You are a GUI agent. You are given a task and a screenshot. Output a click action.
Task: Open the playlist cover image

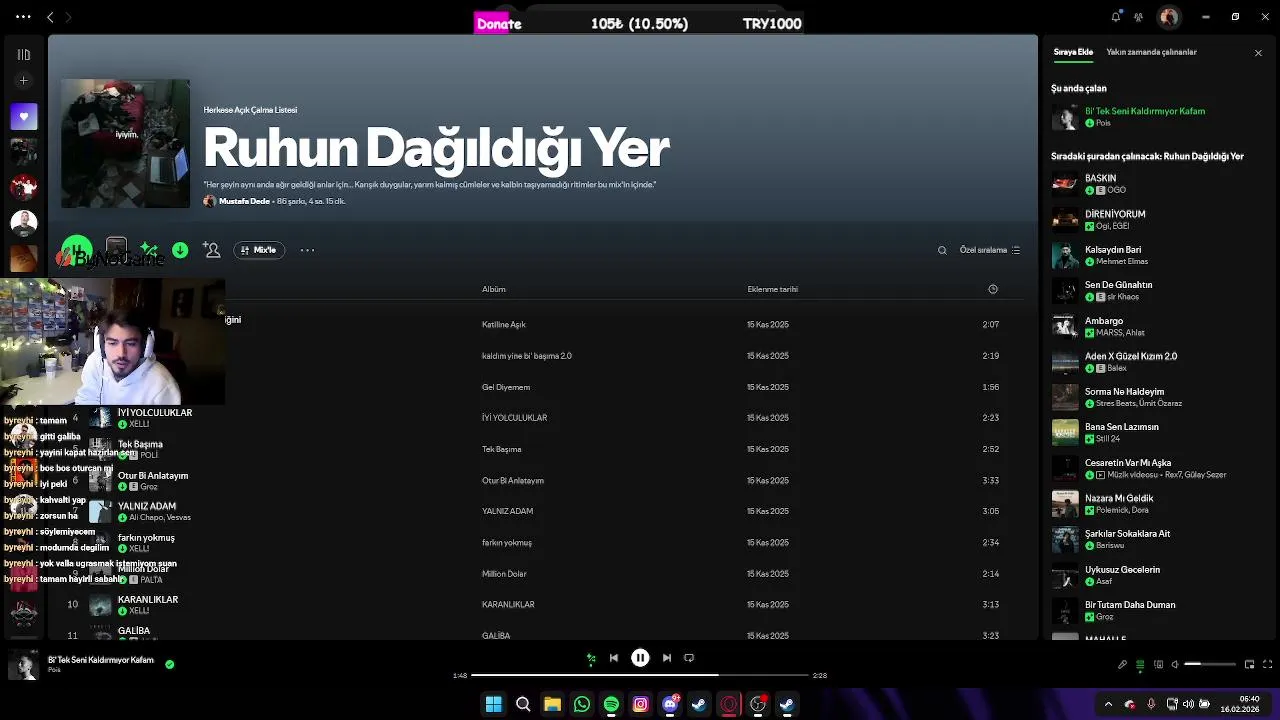pos(125,143)
